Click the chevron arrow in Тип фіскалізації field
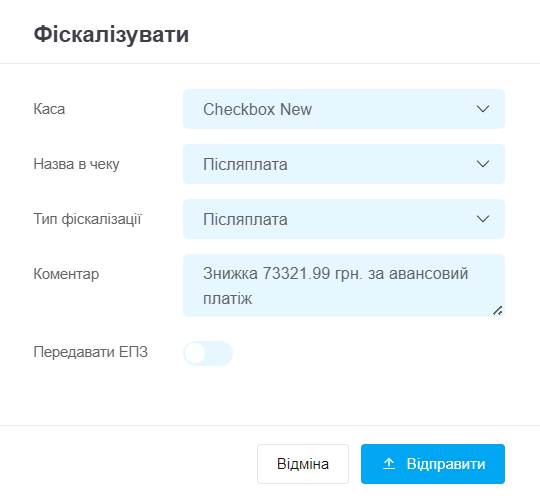The image size is (540, 500). tap(483, 219)
